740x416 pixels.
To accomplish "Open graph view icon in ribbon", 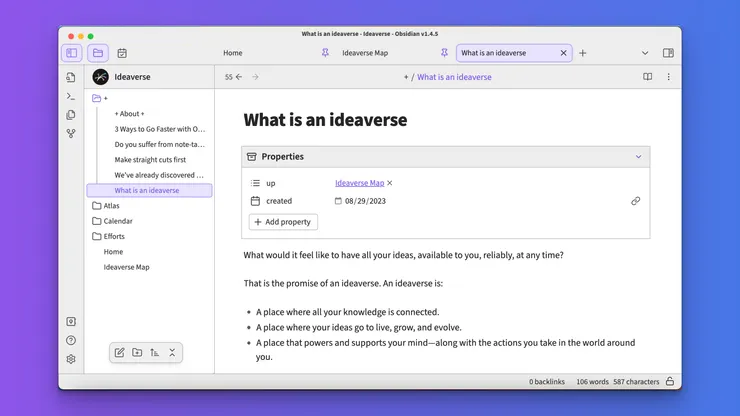I will pyautogui.click(x=71, y=134).
